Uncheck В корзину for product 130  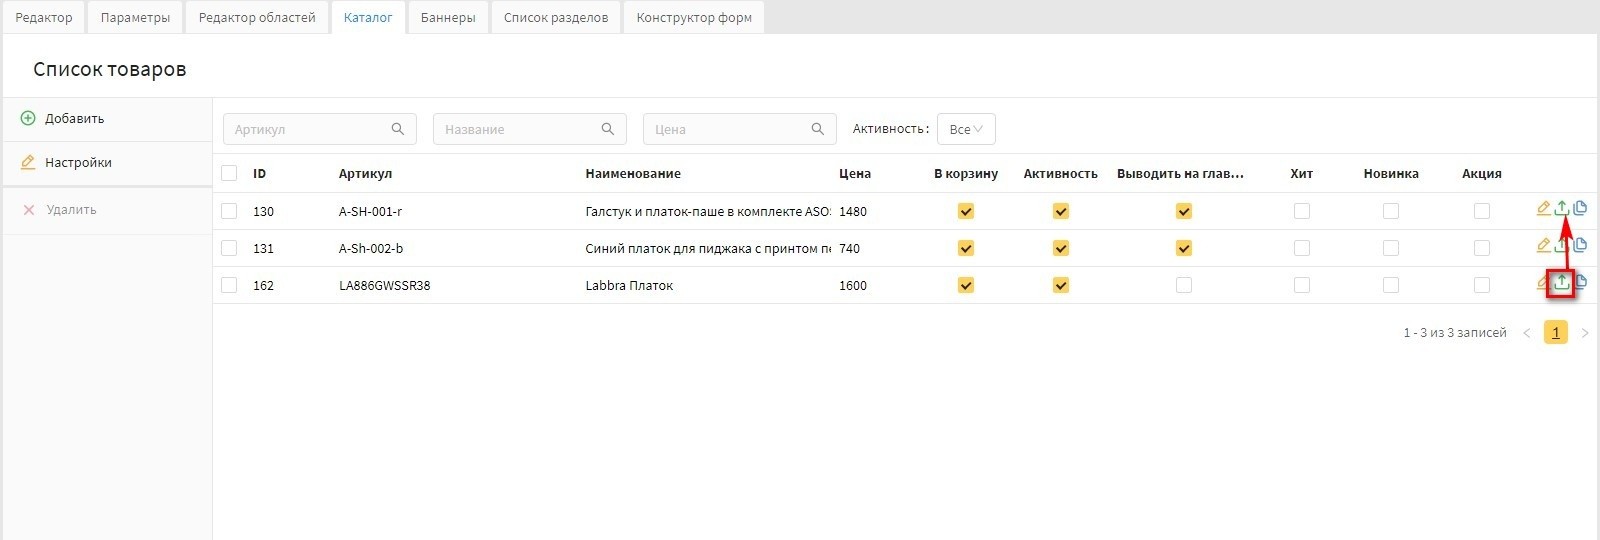click(966, 211)
